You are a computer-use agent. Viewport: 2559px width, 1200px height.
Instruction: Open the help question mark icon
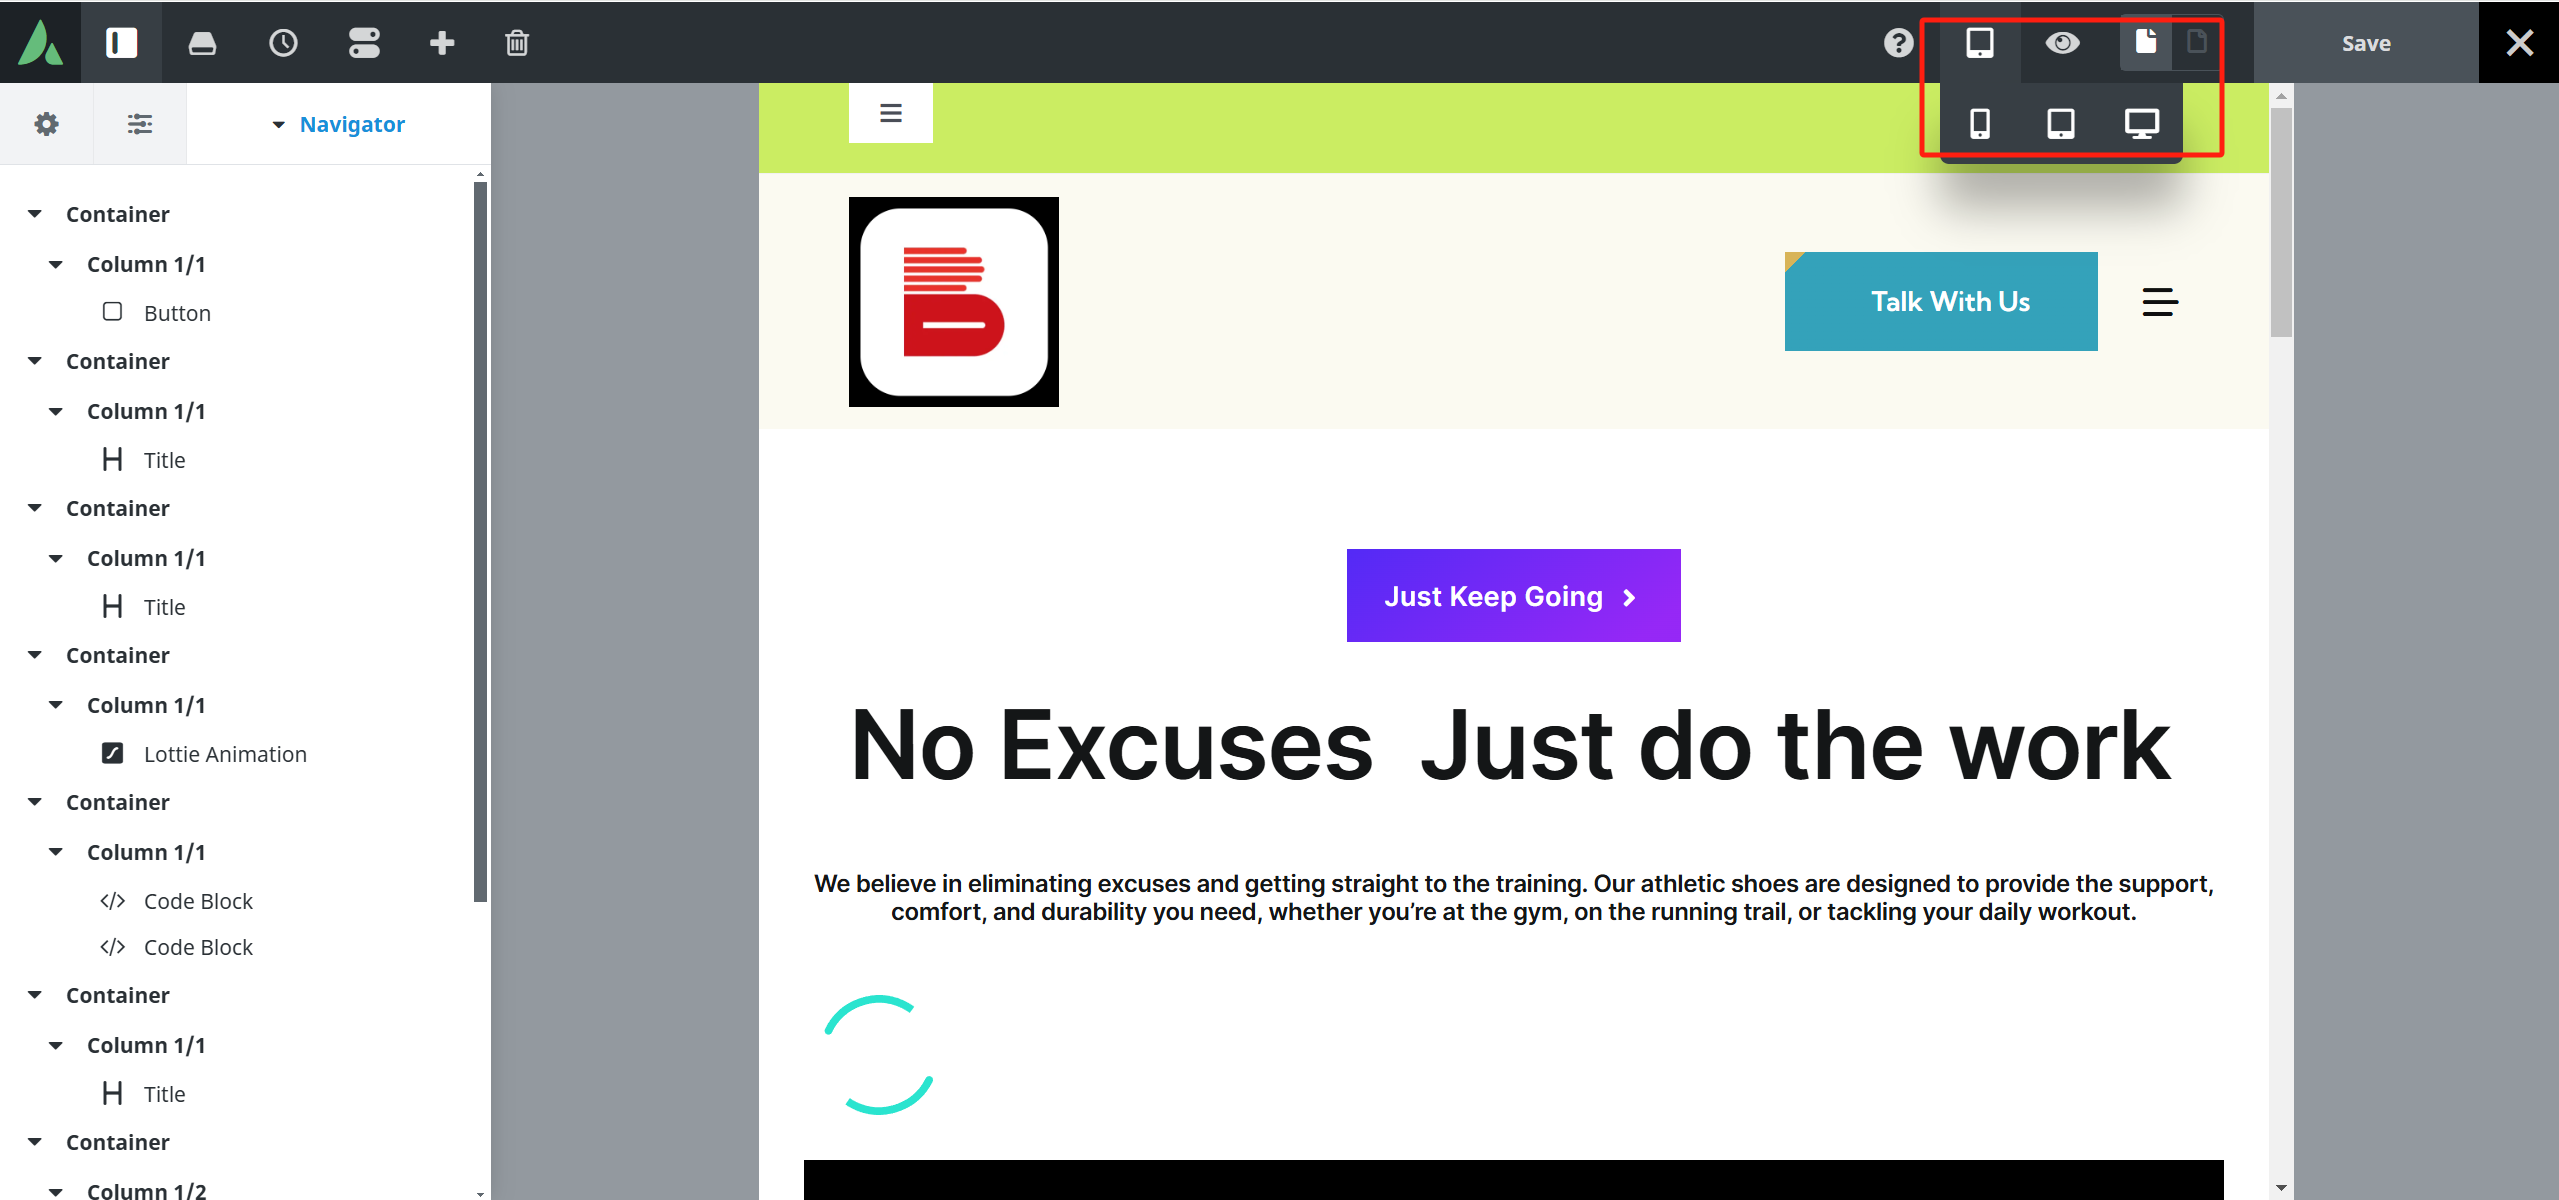tap(1898, 42)
